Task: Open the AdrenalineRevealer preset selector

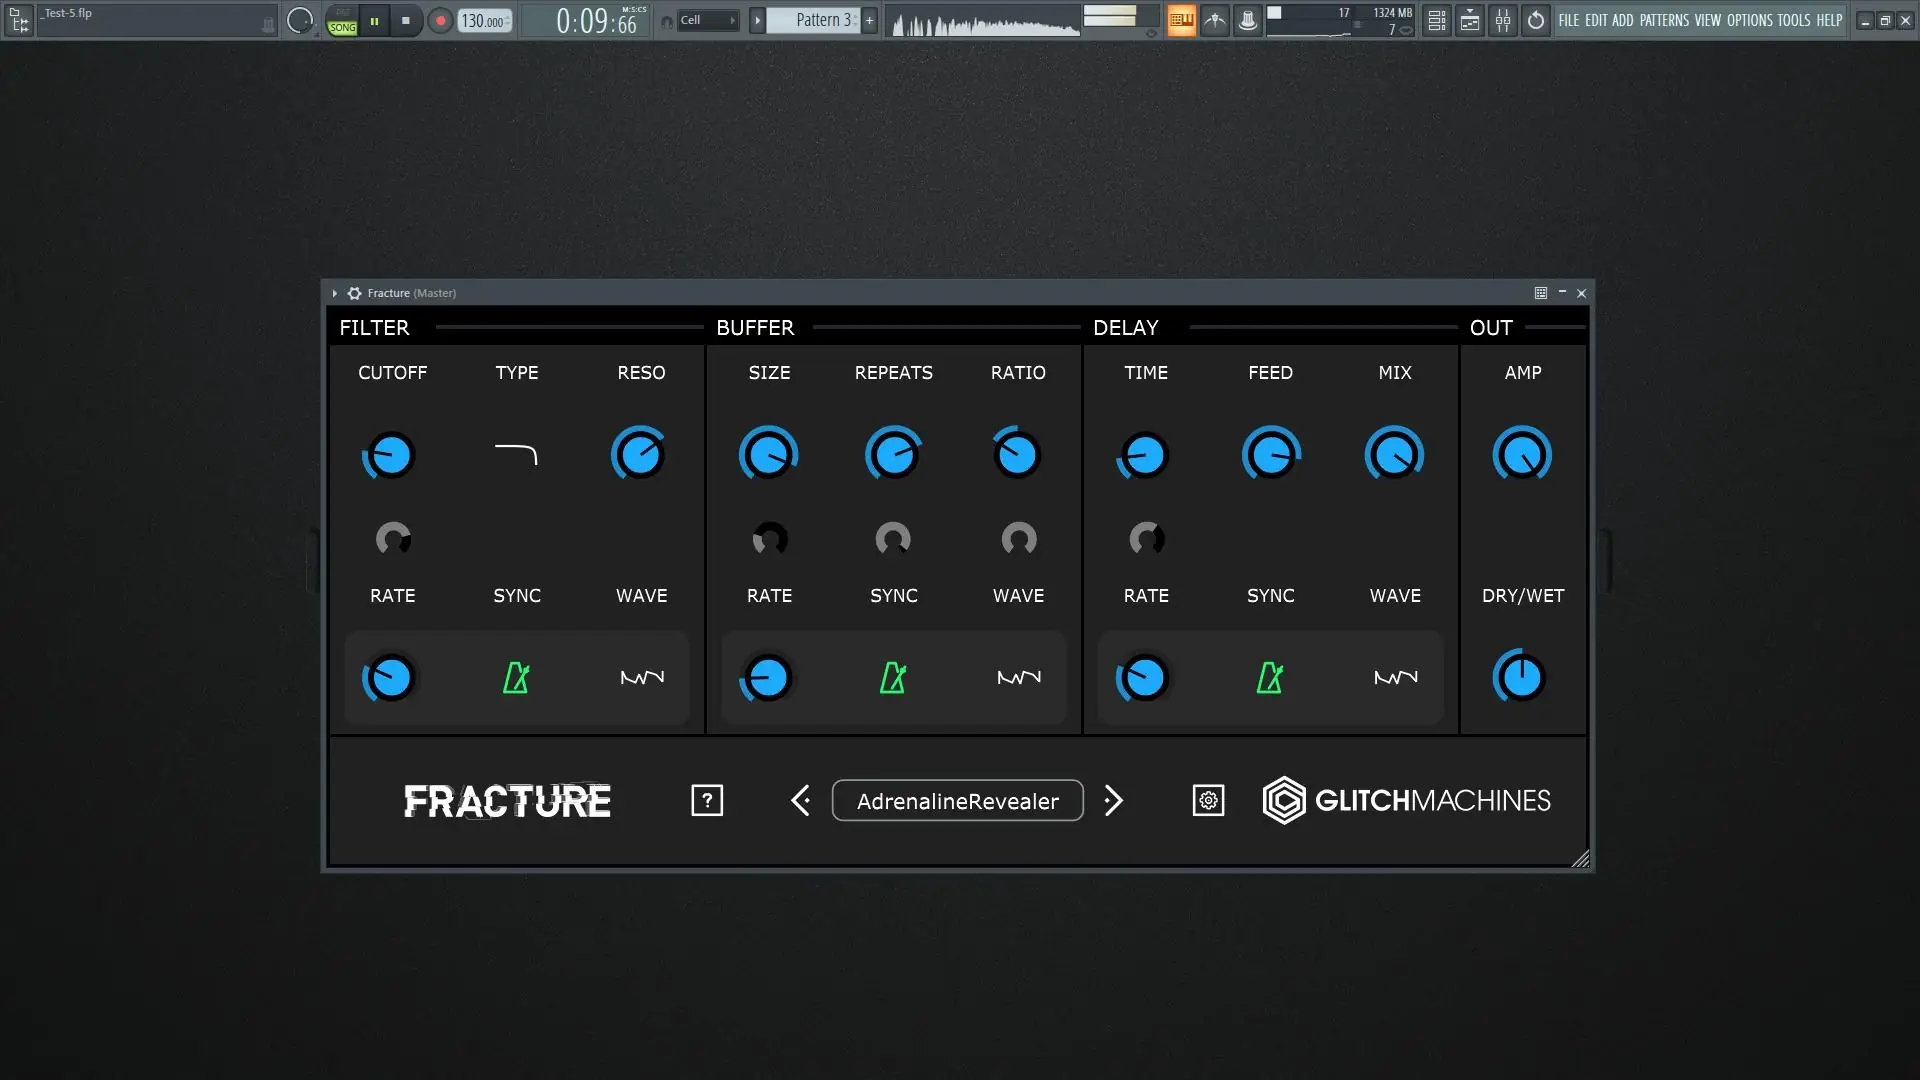Action: pos(957,801)
